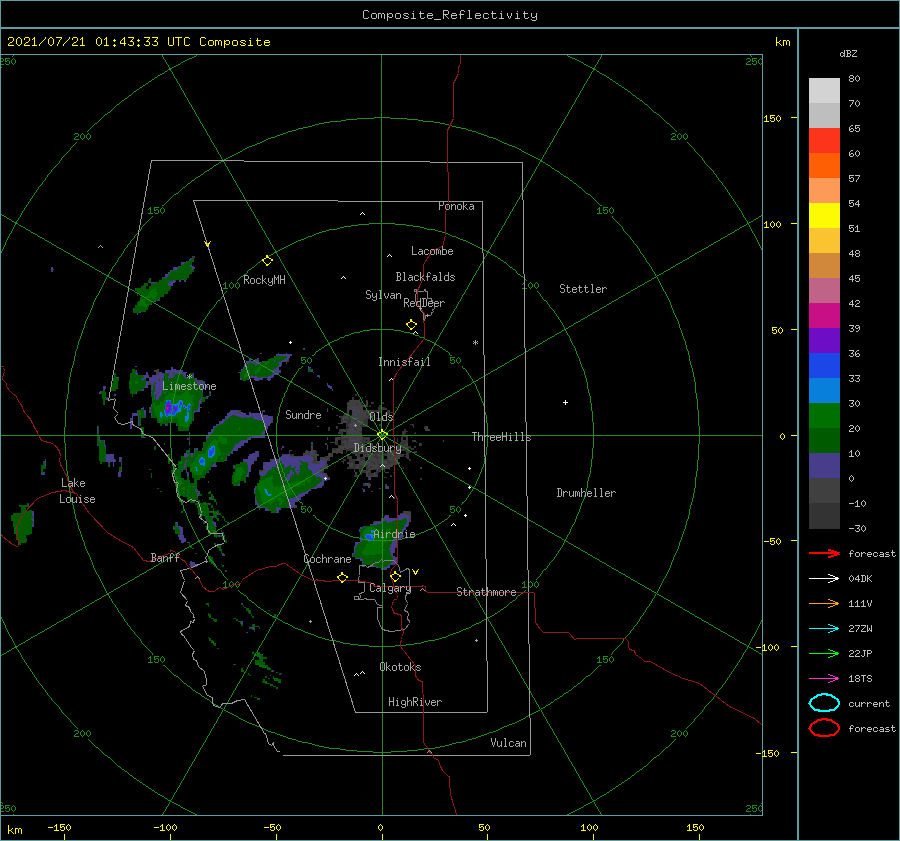This screenshot has height=841, width=900.
Task: Select the magenta 42 dBZ color swatch
Action: 824,316
